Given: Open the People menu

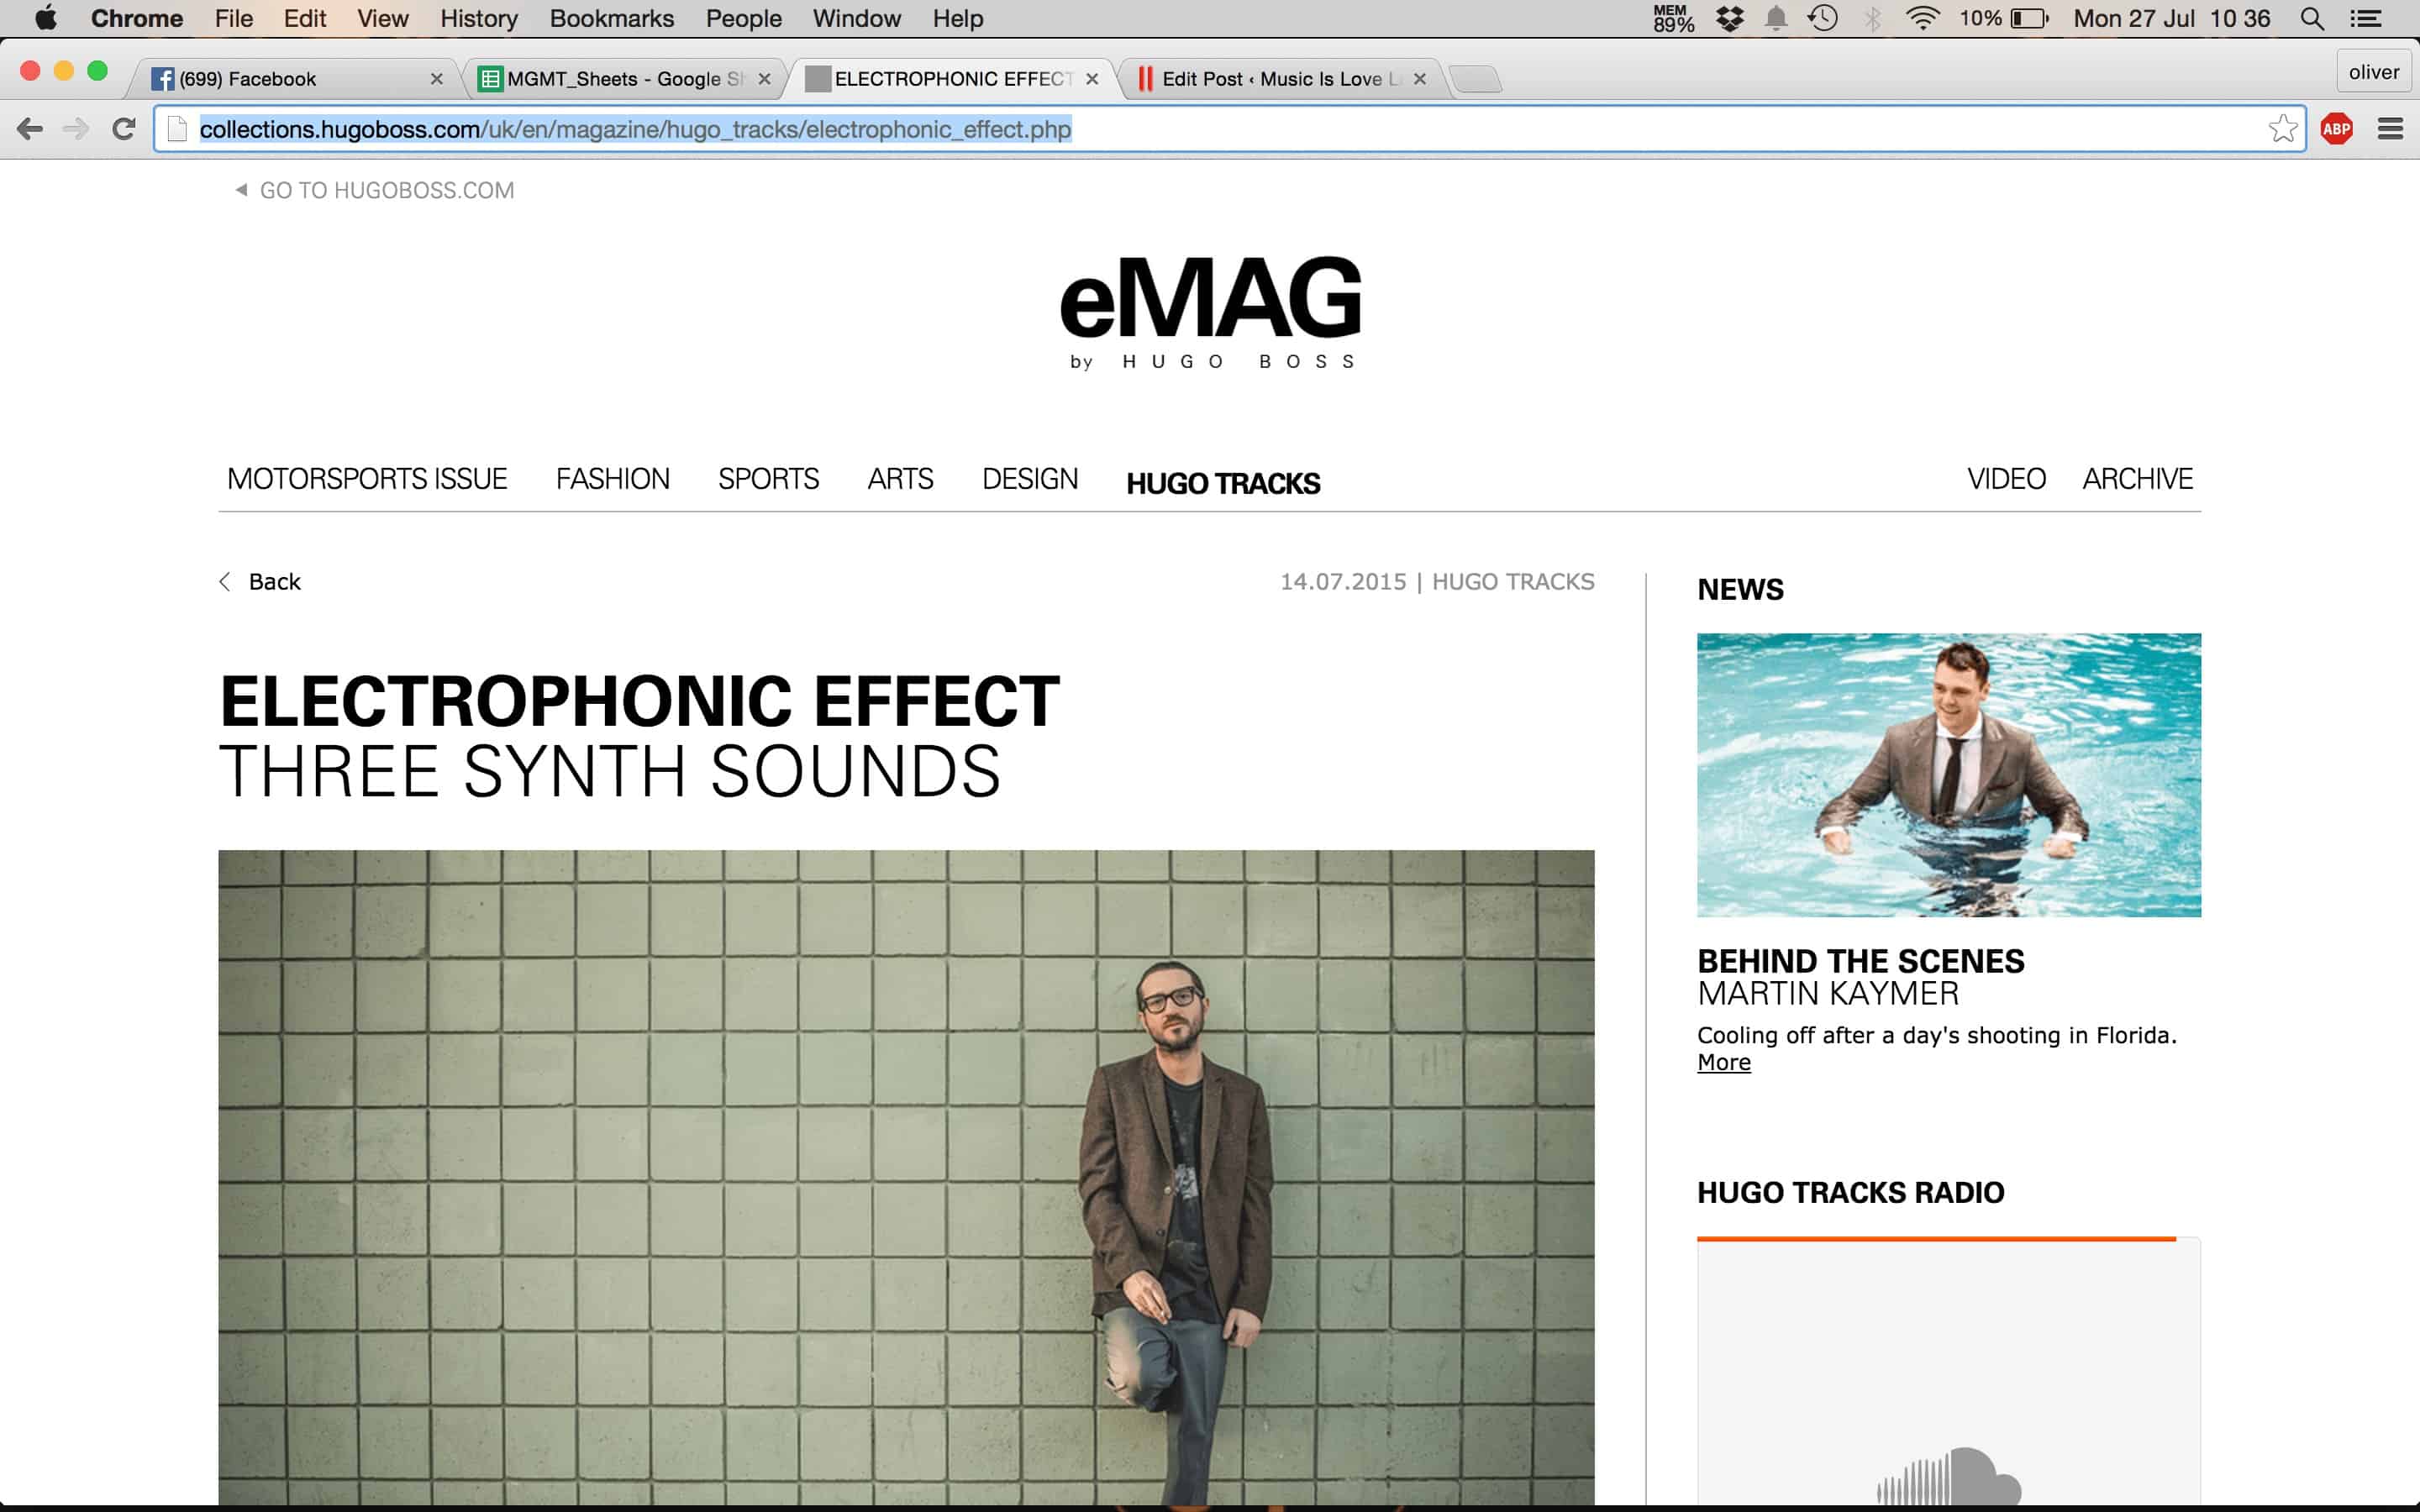Looking at the screenshot, I should point(744,18).
